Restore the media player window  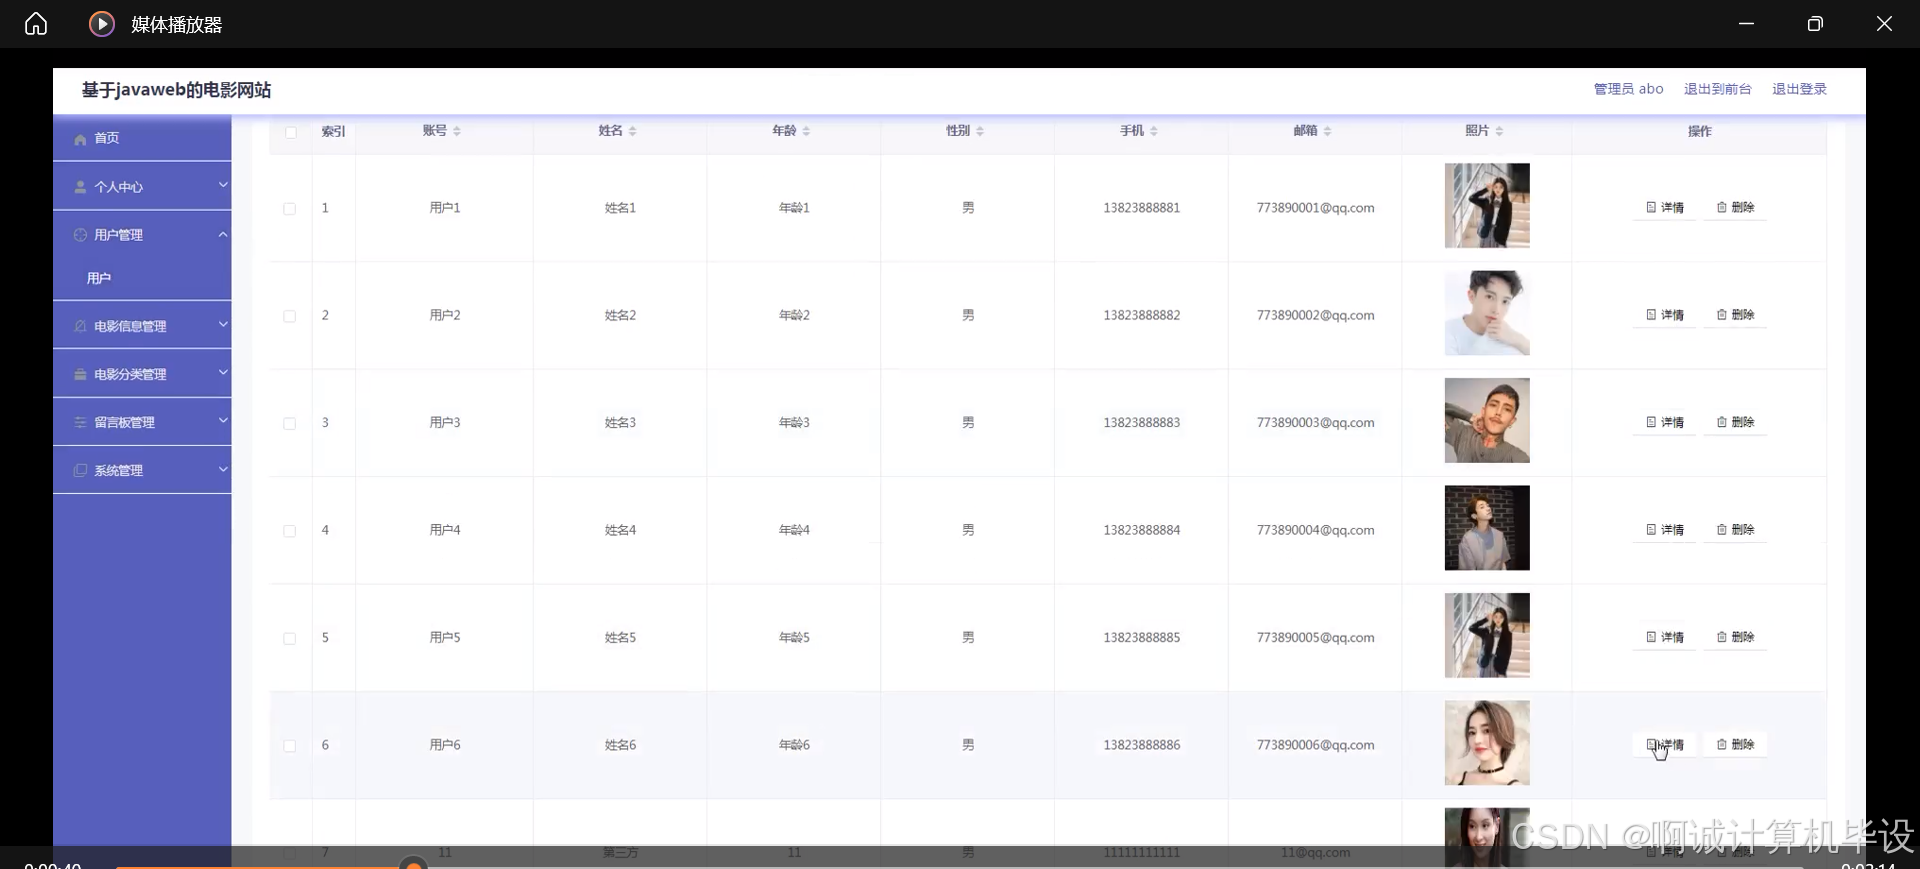[x=1815, y=23]
